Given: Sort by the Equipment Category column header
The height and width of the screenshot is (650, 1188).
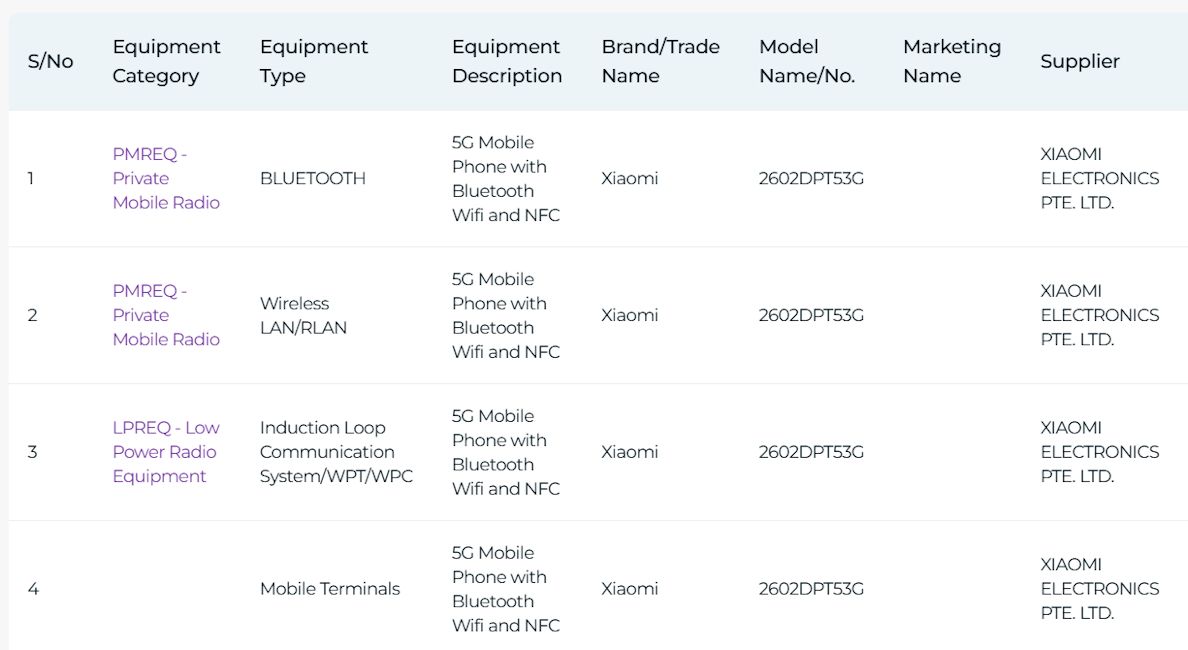Looking at the screenshot, I should point(166,61).
